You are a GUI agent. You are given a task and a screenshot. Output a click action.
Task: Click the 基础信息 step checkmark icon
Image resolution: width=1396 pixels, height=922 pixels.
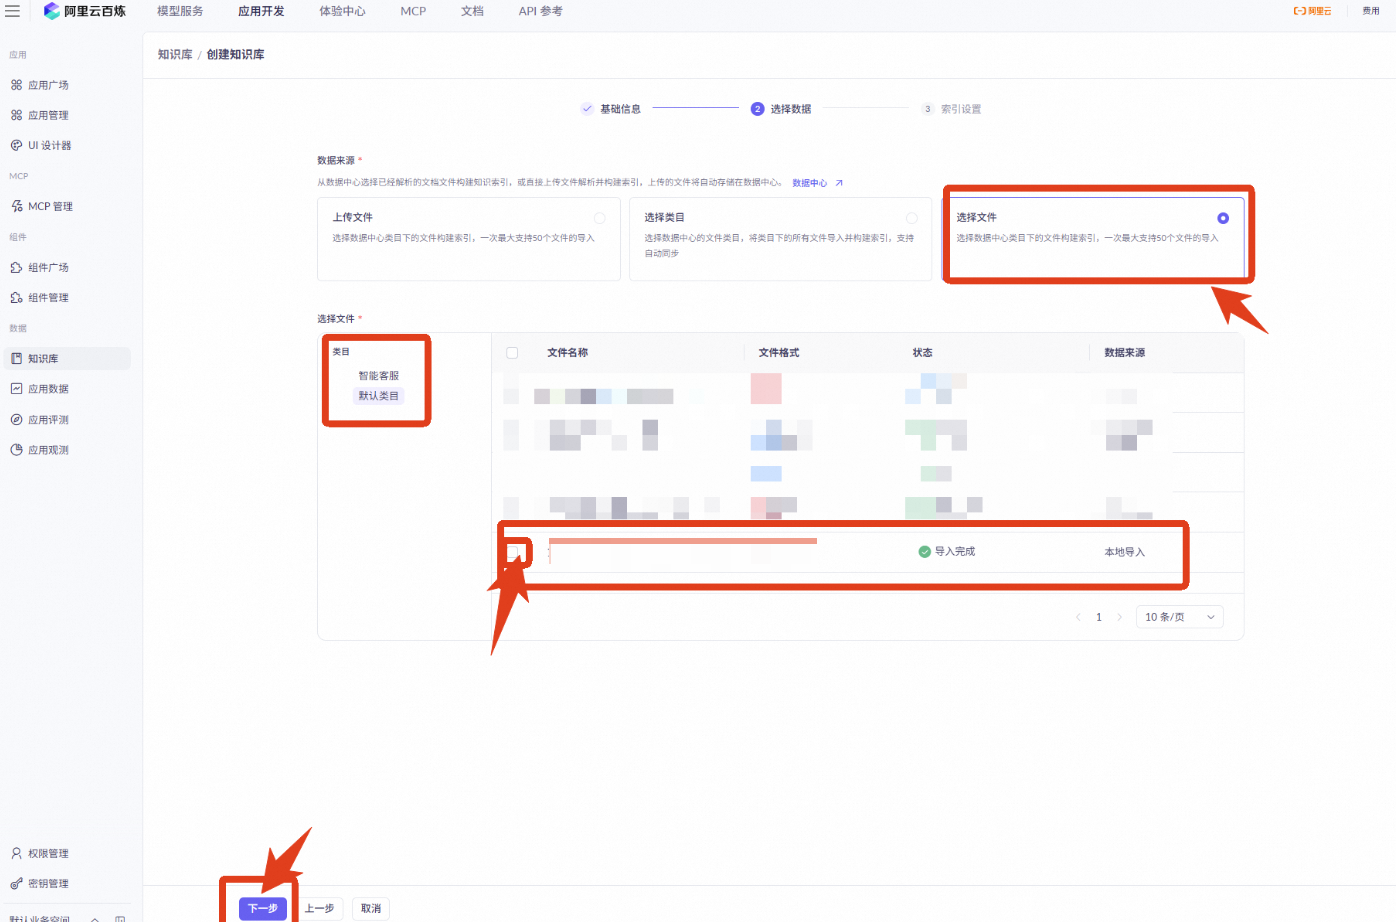click(x=587, y=109)
